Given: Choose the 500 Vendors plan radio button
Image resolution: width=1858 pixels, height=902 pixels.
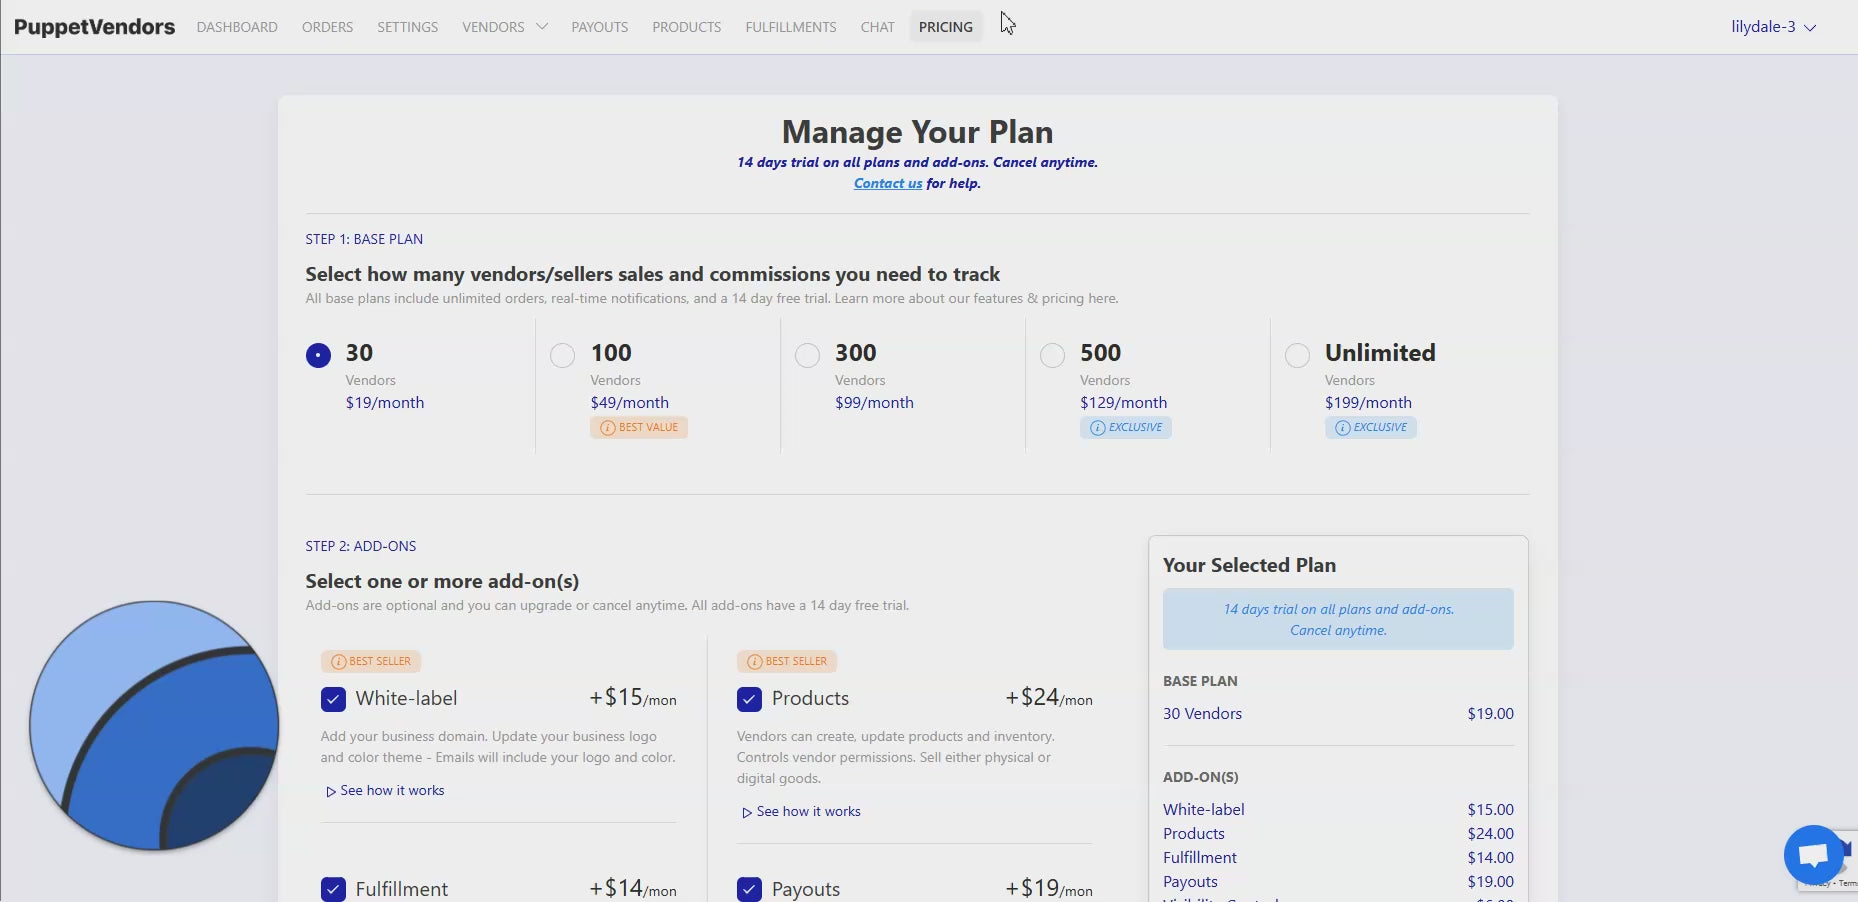Looking at the screenshot, I should 1052,355.
